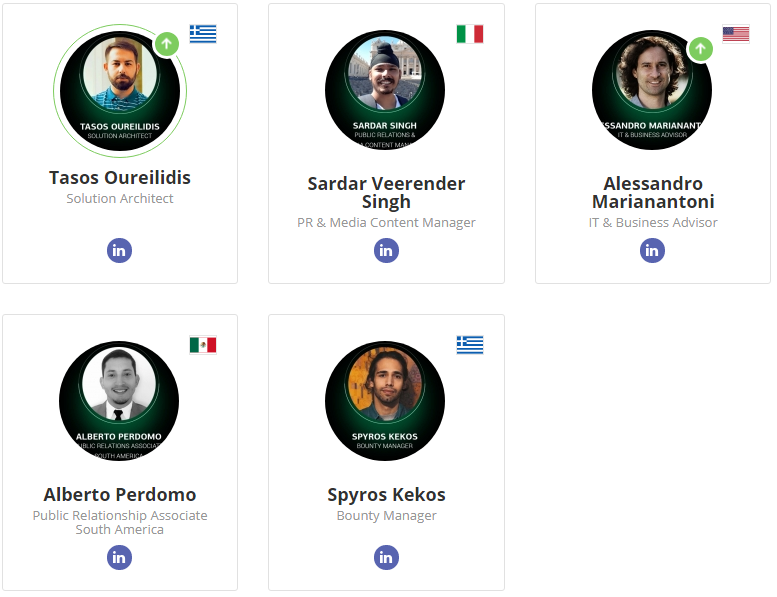This screenshot has width=777, height=597.
Task: Click Greek flag on Spyros Kekos card
Action: coord(470,345)
